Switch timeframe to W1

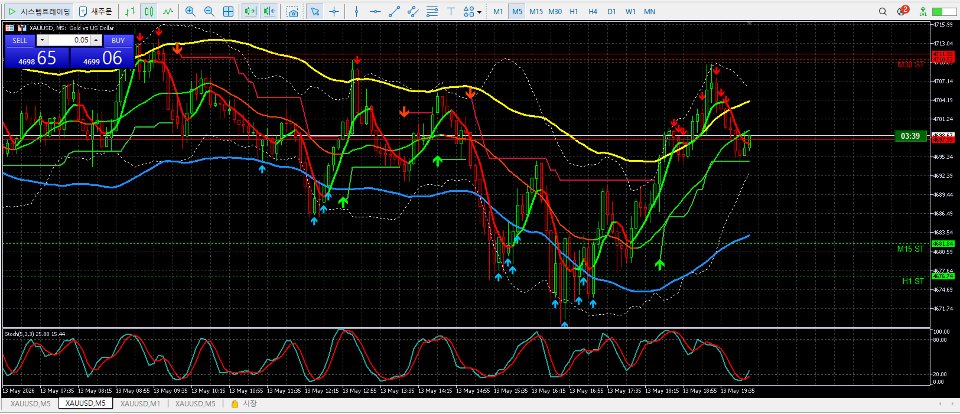point(631,11)
